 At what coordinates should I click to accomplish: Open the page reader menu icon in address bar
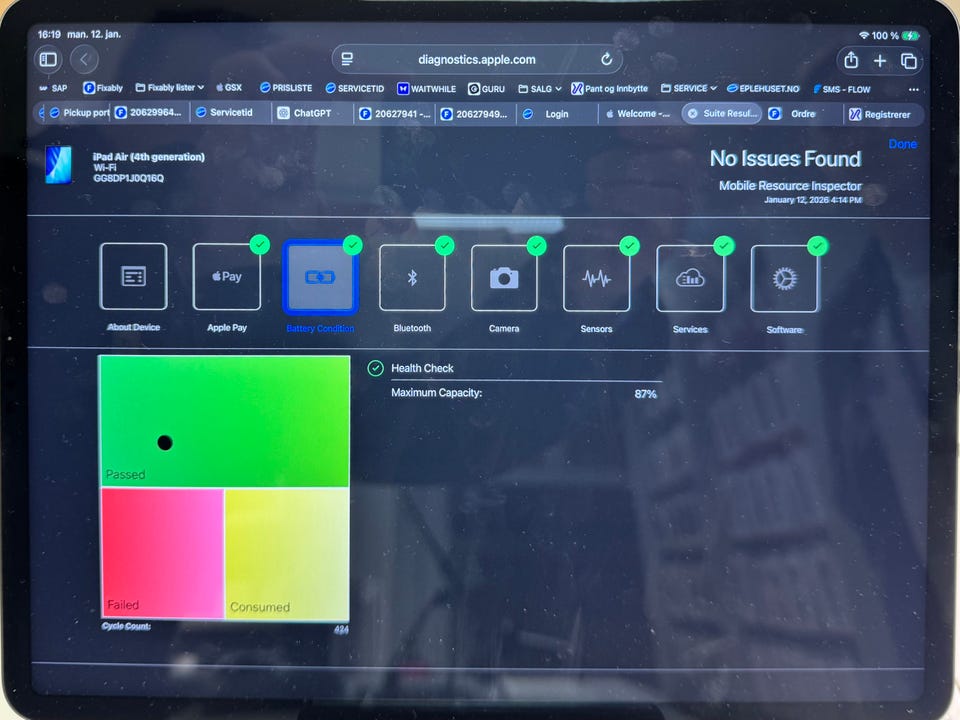347,59
